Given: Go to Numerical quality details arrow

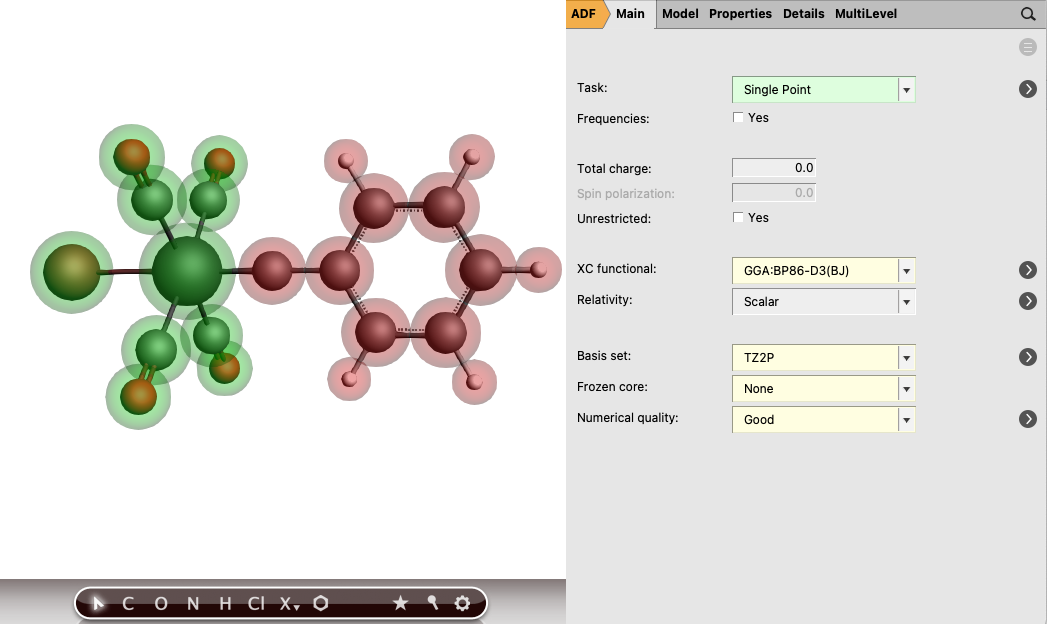Looking at the screenshot, I should click(x=1028, y=419).
